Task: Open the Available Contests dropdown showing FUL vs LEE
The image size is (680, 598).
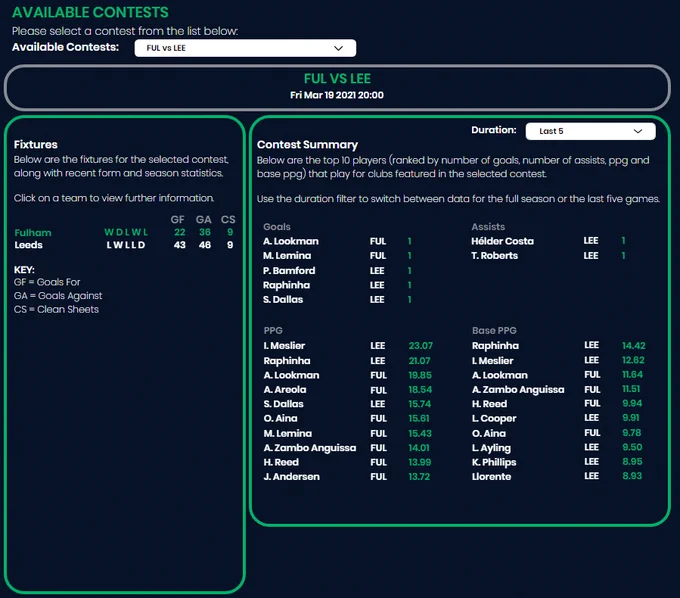Action: (245, 48)
